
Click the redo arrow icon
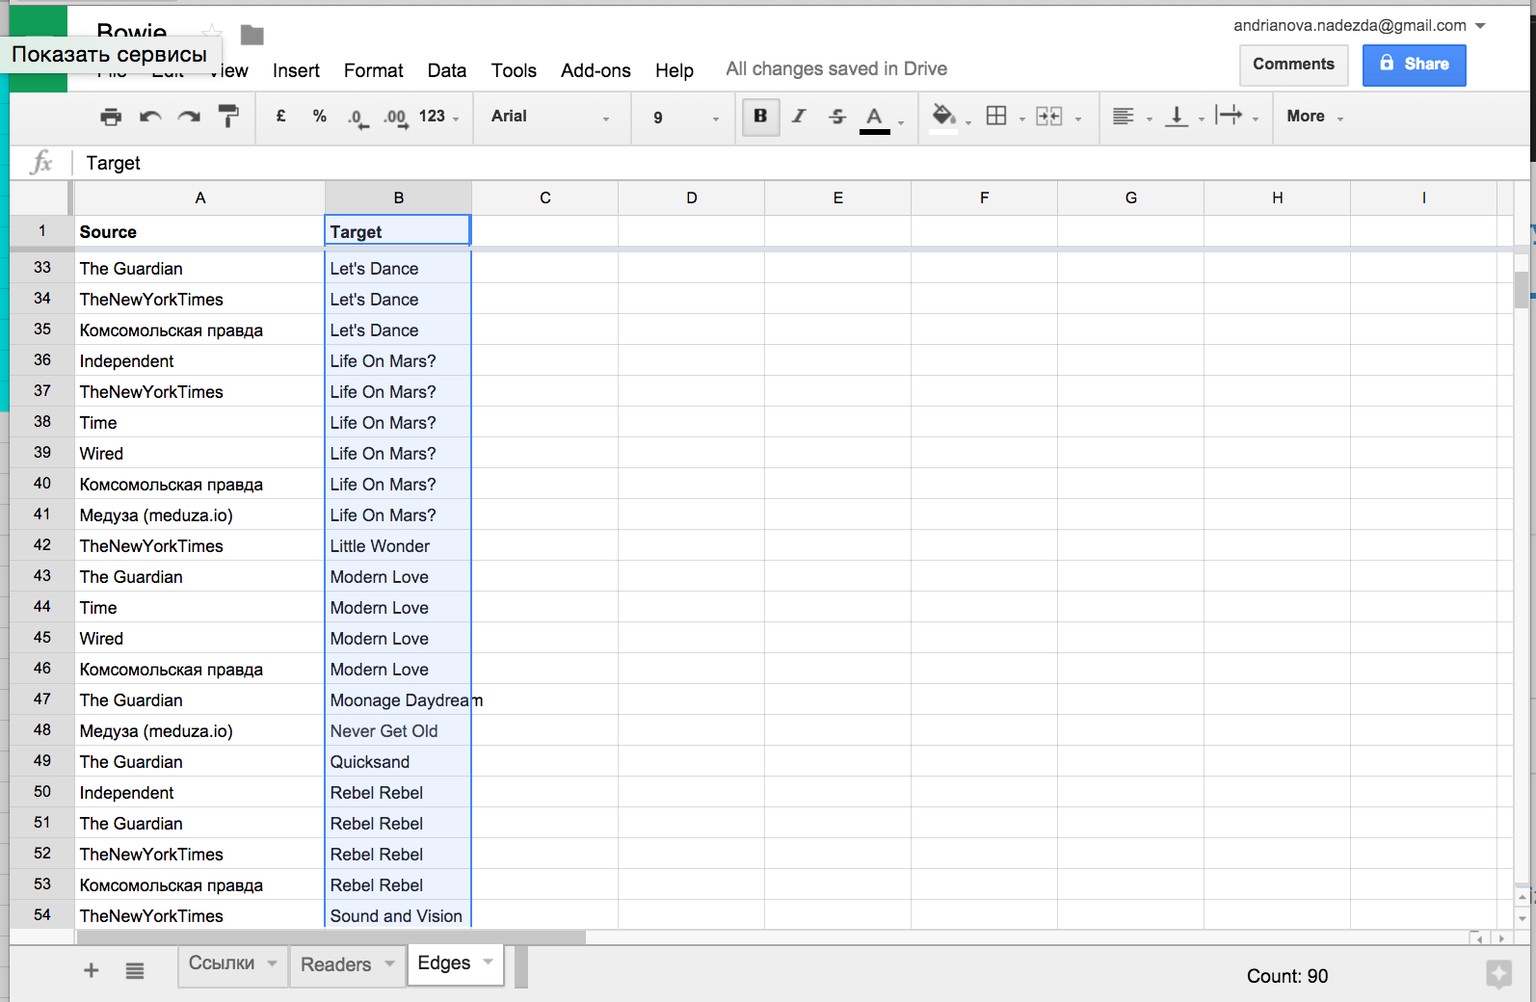(189, 117)
